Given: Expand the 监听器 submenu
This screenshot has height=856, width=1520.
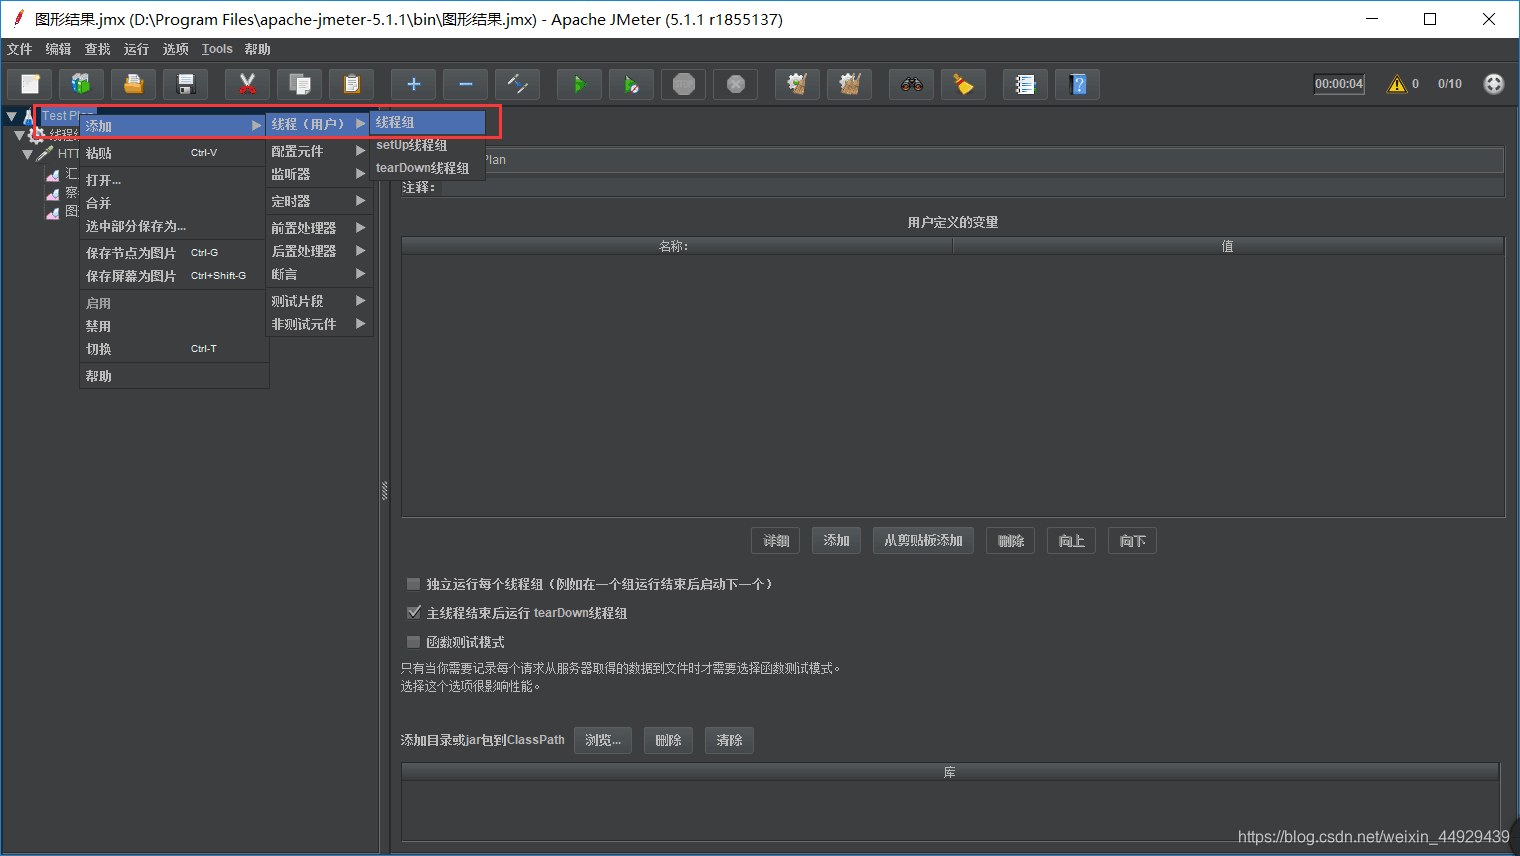Looking at the screenshot, I should pyautogui.click(x=319, y=174).
